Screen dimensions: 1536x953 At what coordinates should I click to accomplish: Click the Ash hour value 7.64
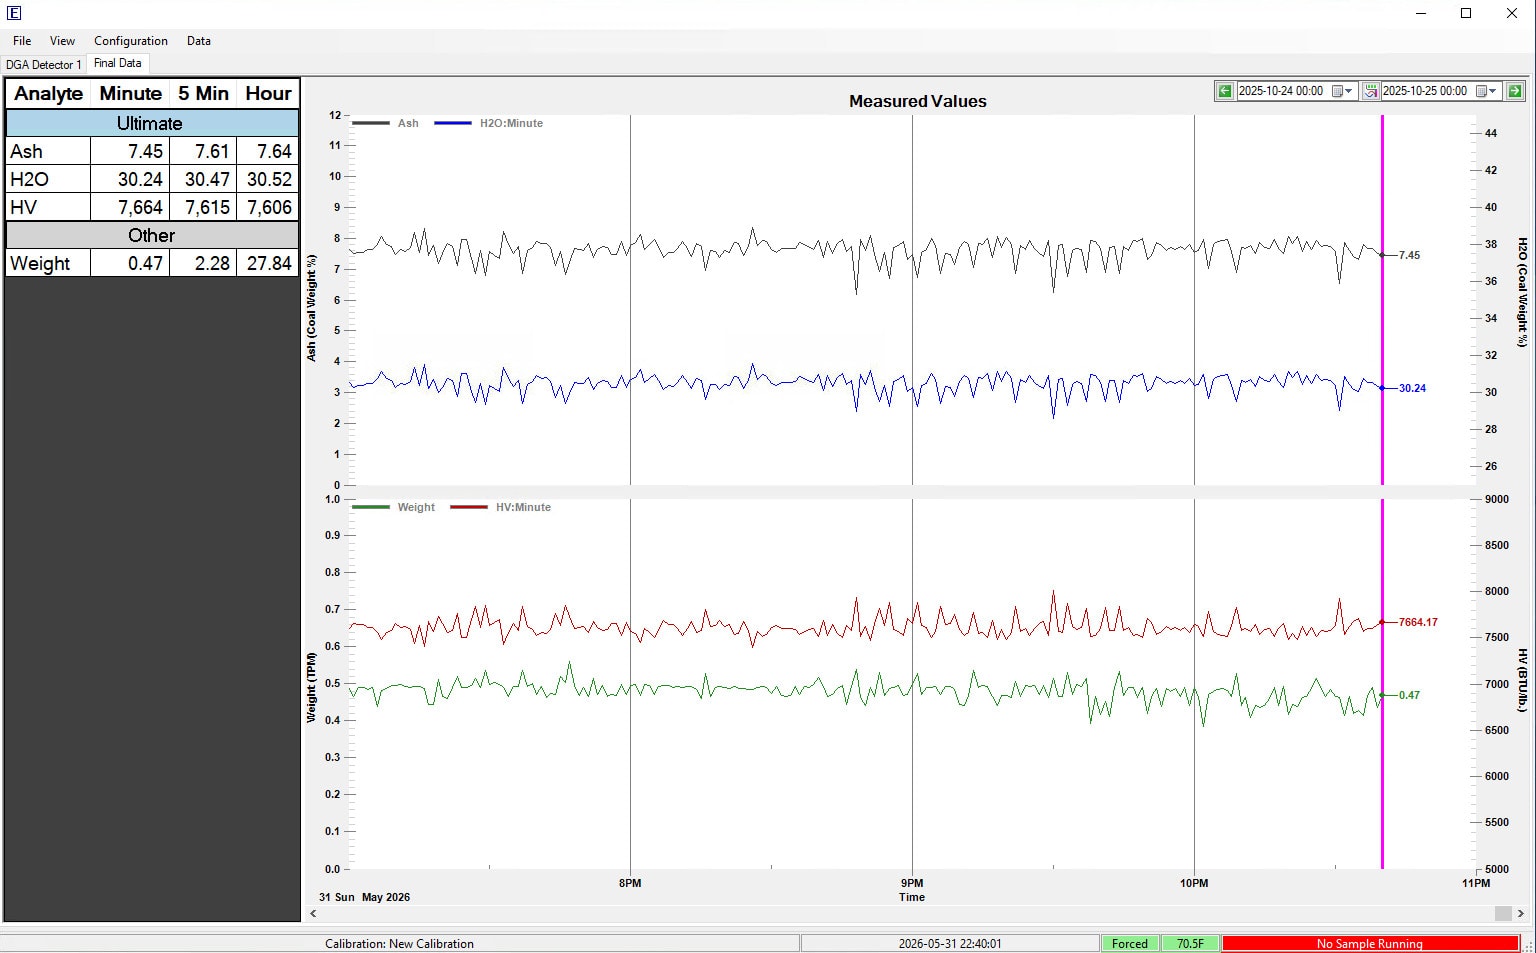(268, 151)
